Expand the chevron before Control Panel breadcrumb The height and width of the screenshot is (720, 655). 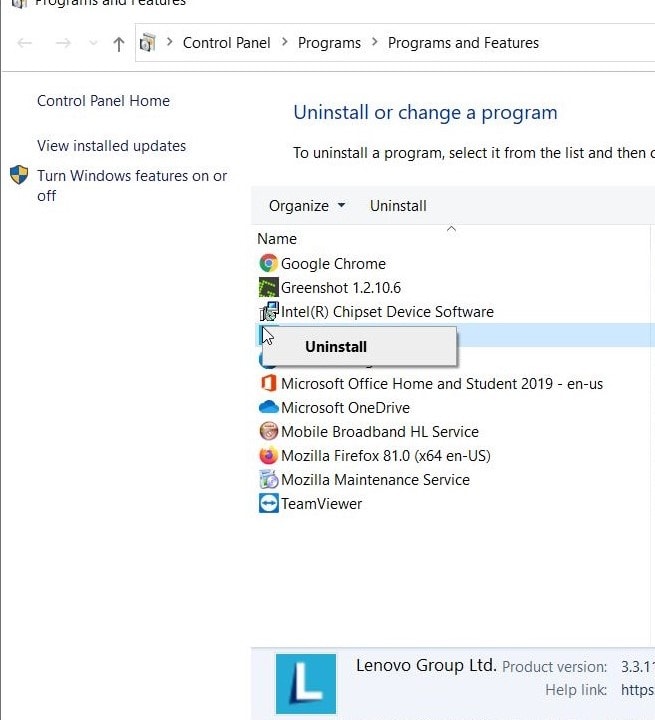click(169, 42)
